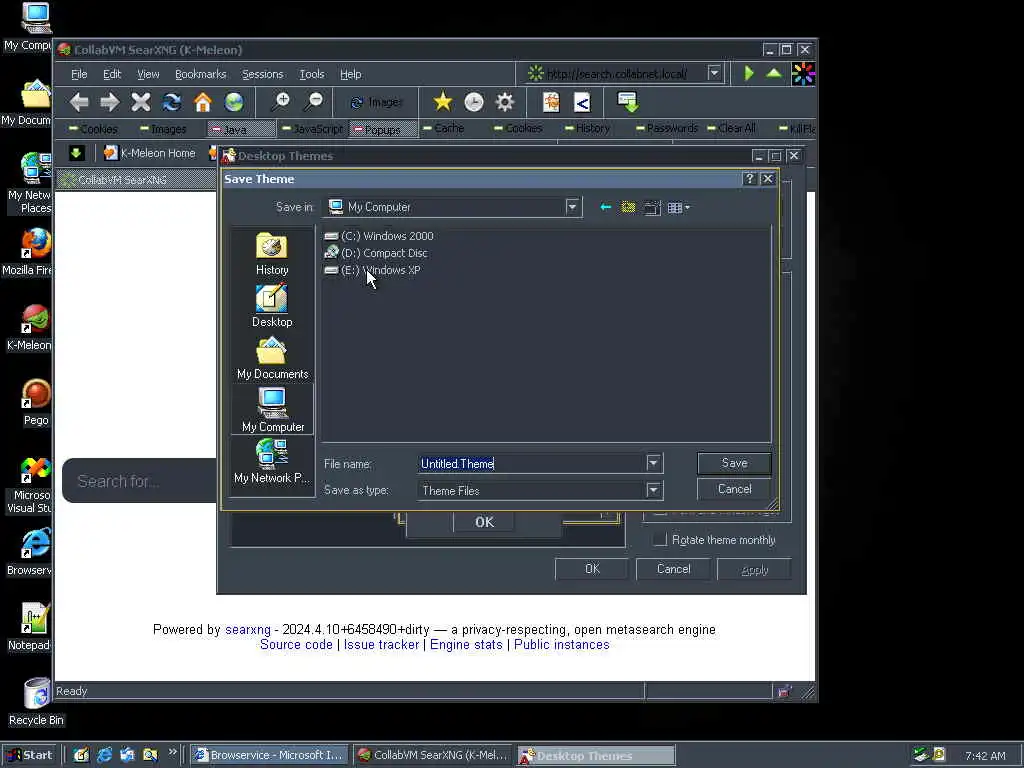Expand the File name dropdown arrow
The width and height of the screenshot is (1024, 768).
click(x=653, y=463)
